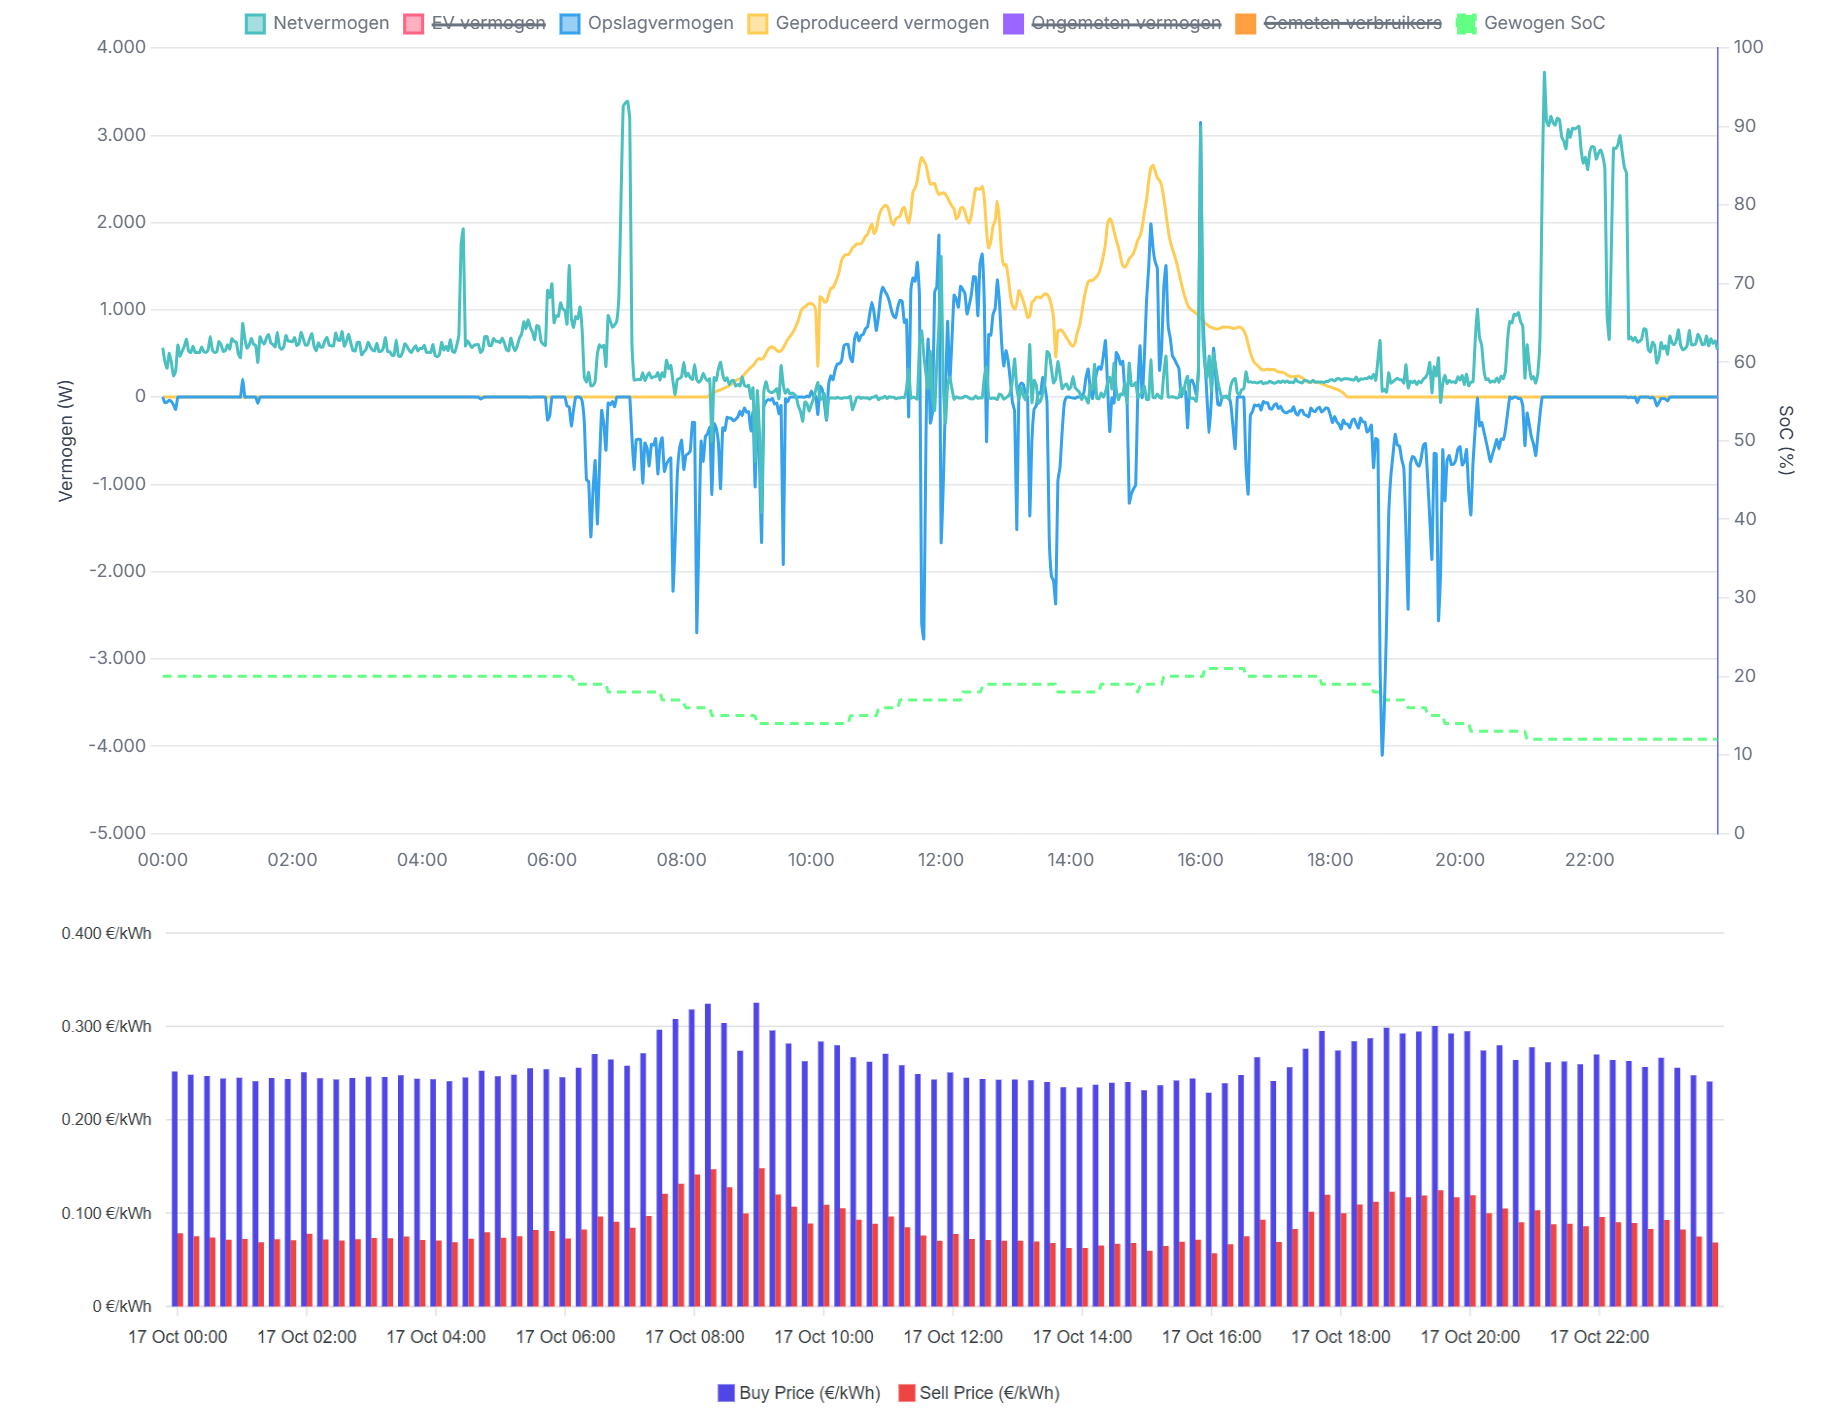
Task: Click the 22:00 time axis label
Action: (x=1589, y=860)
